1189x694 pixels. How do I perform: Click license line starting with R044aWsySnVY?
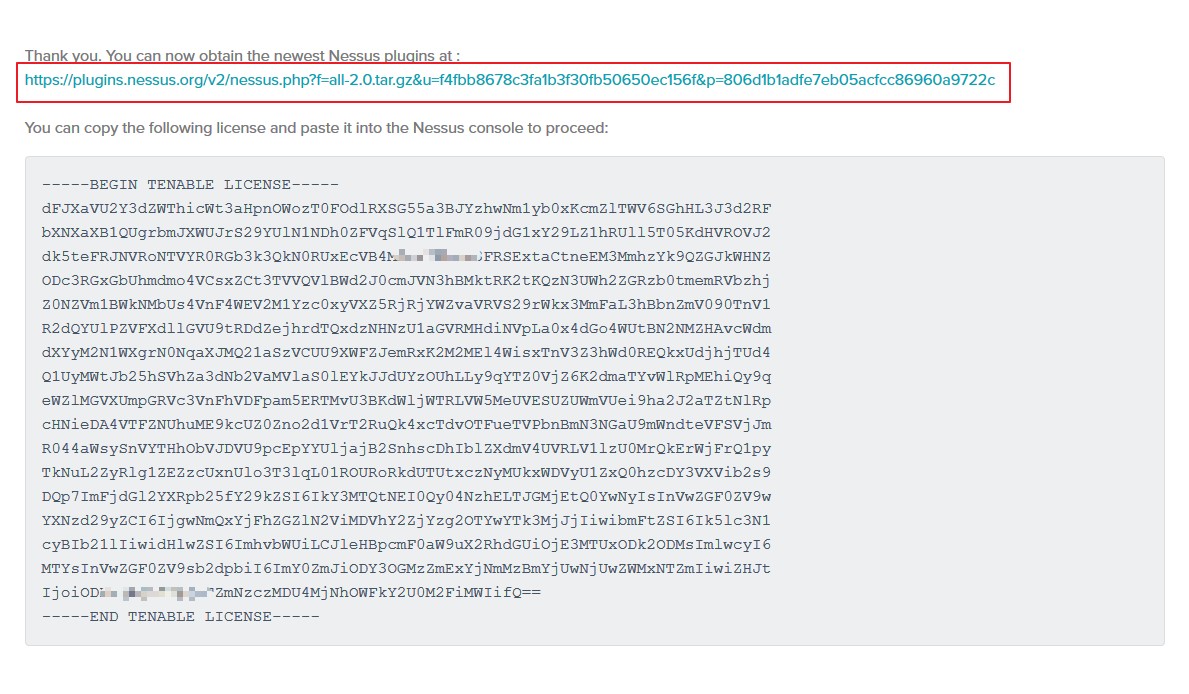(406, 449)
